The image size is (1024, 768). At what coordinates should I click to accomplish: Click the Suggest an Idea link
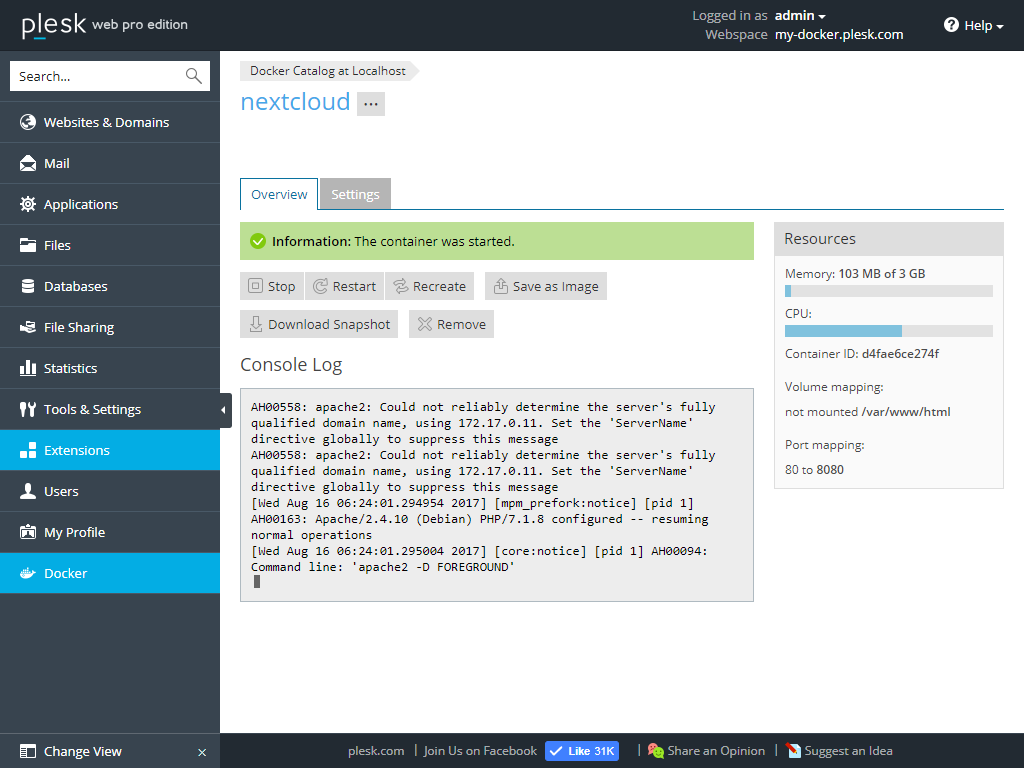[x=848, y=751]
